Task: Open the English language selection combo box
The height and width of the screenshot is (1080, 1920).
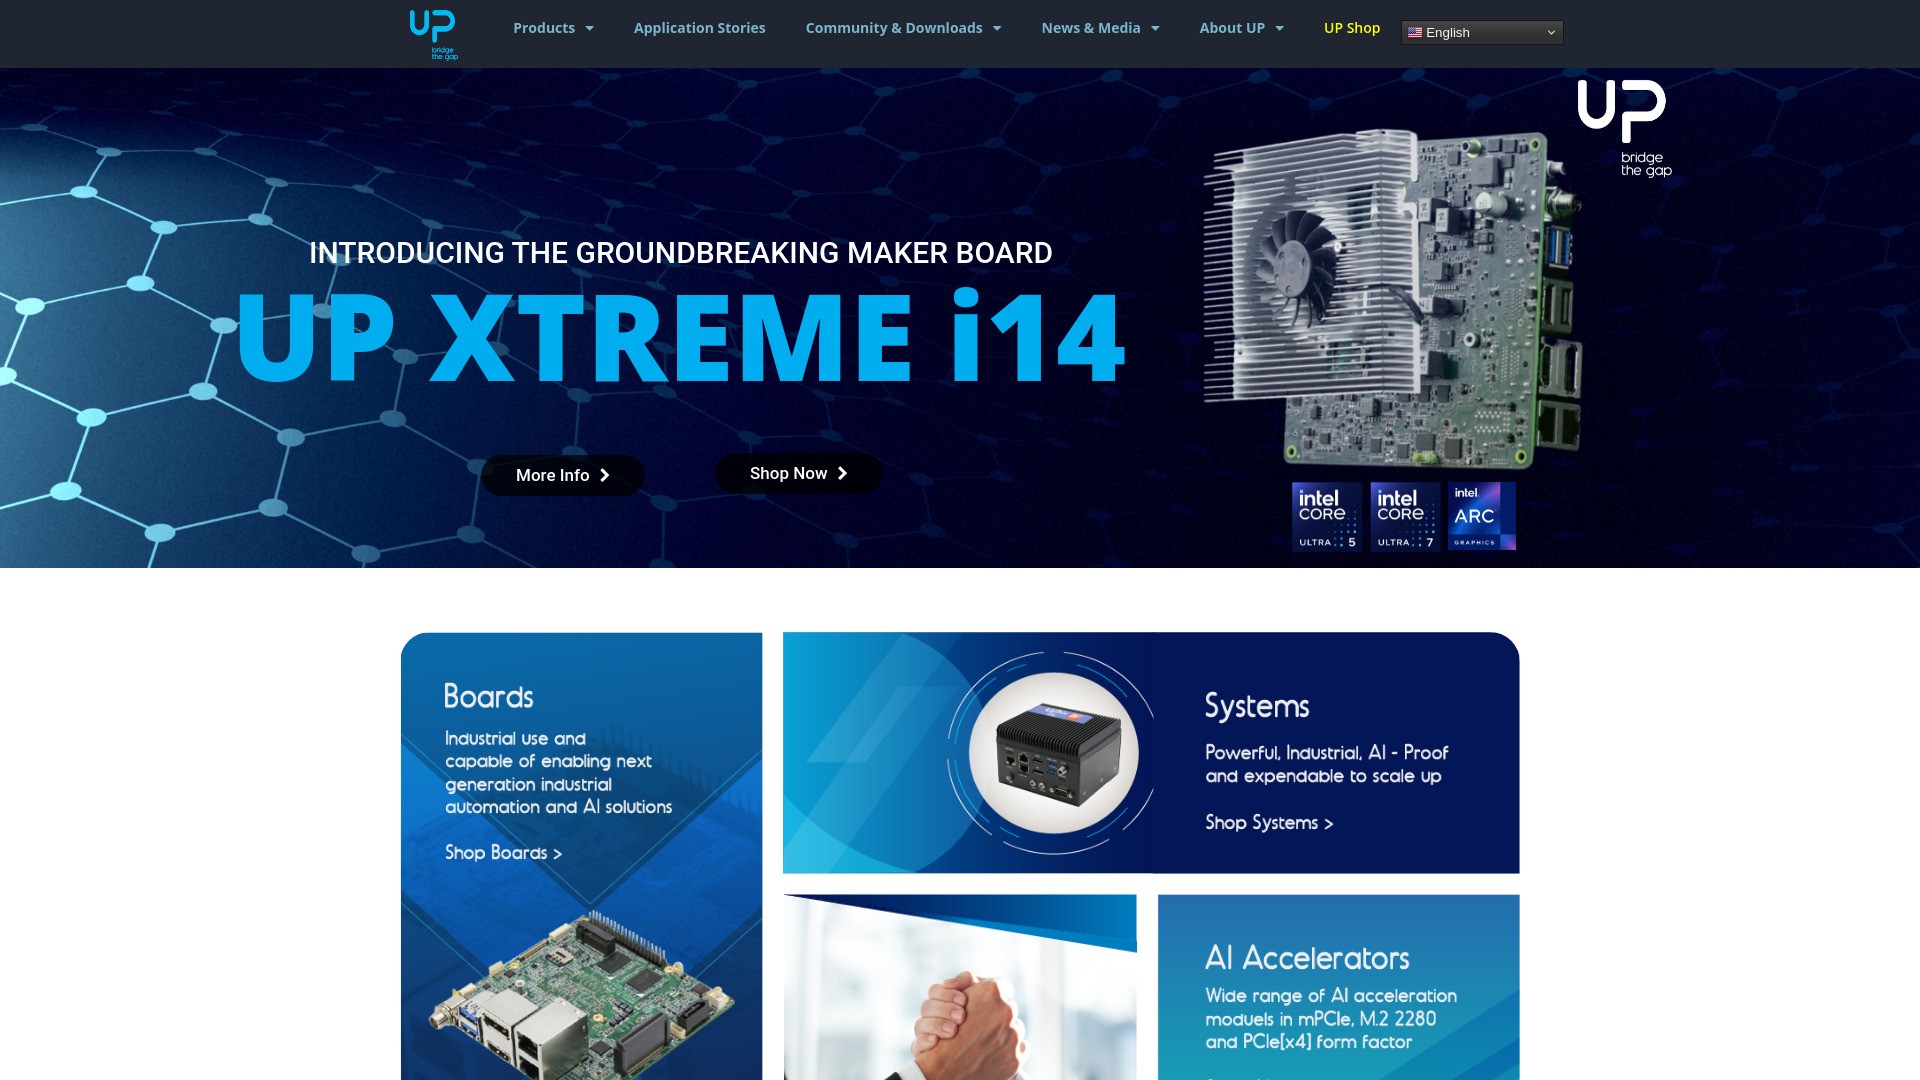Action: tap(1481, 32)
